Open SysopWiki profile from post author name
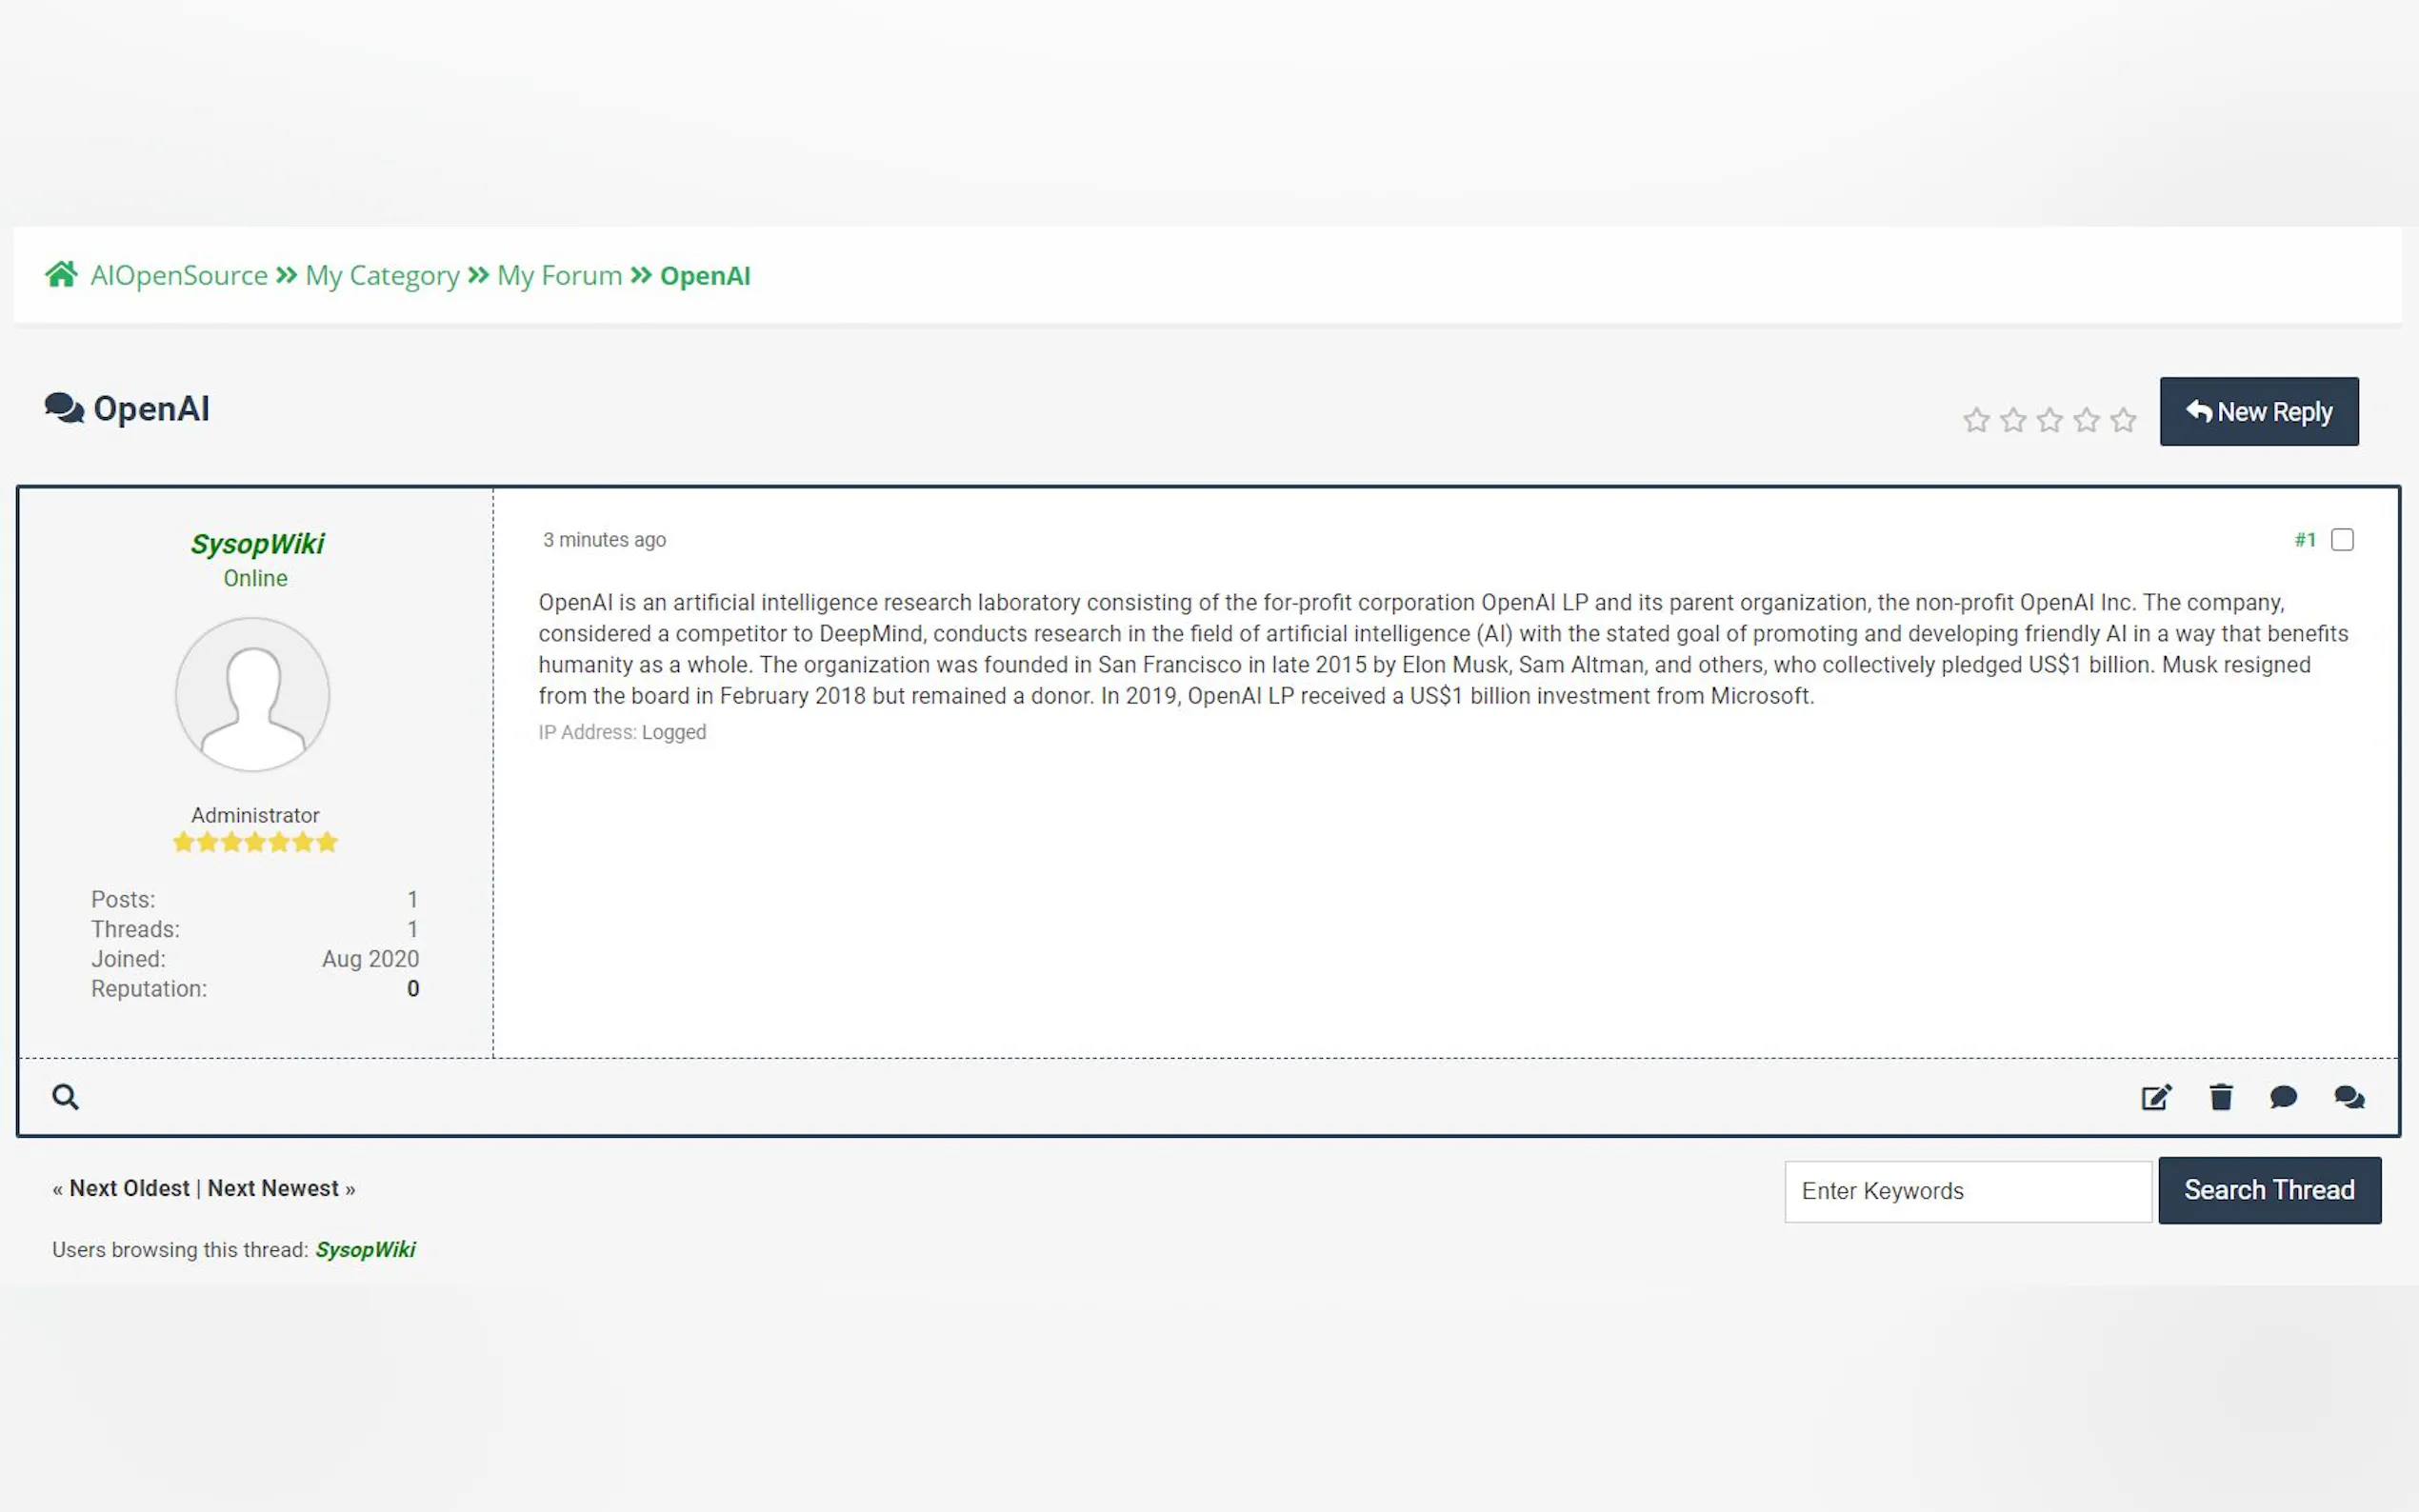Viewport: 2419px width, 1512px height. pos(257,543)
